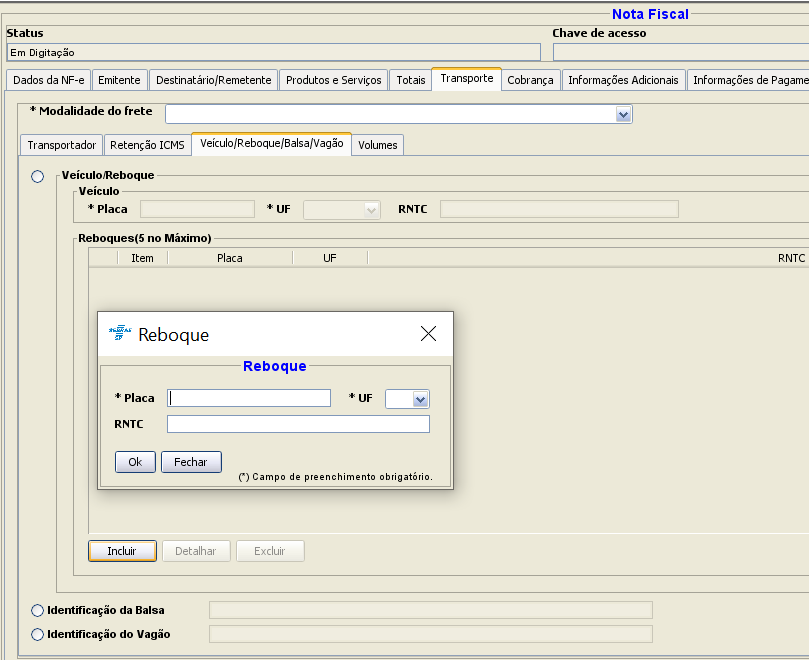Open the Destinatário/Remetente tab

[x=213, y=80]
